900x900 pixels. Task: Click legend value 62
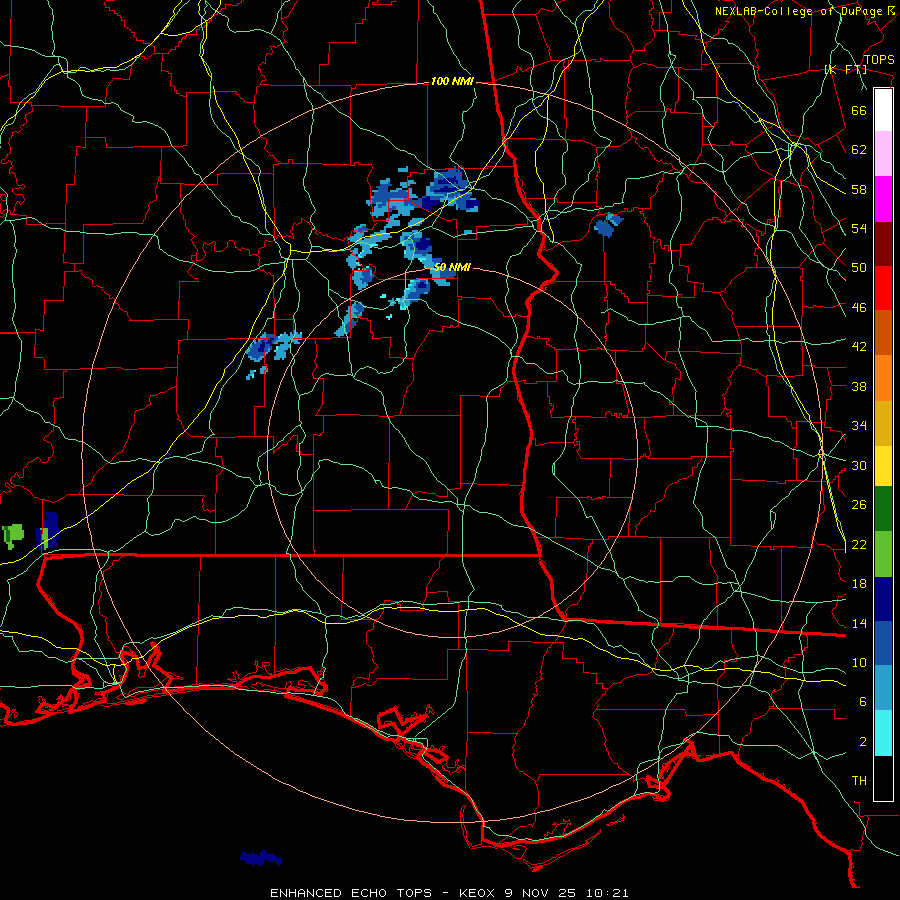pos(859,150)
